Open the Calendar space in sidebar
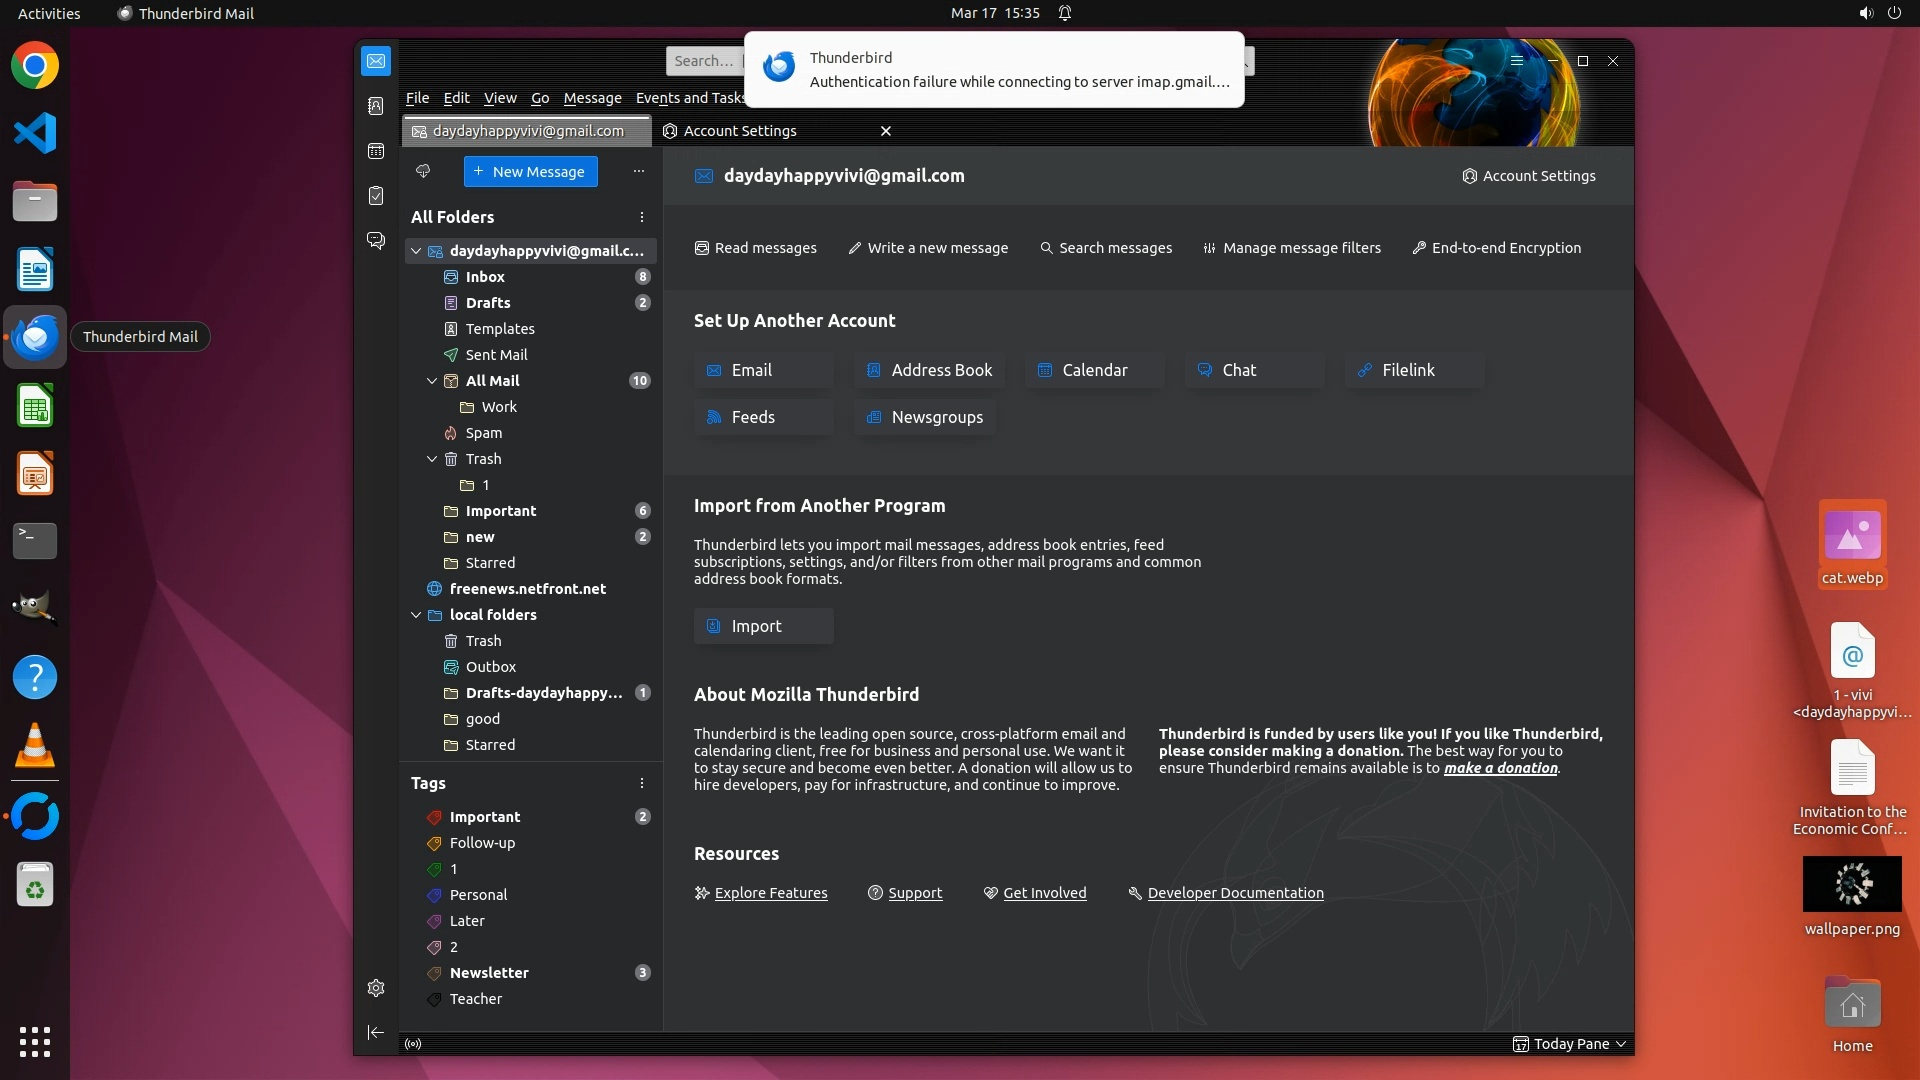The image size is (1920, 1080). point(376,151)
